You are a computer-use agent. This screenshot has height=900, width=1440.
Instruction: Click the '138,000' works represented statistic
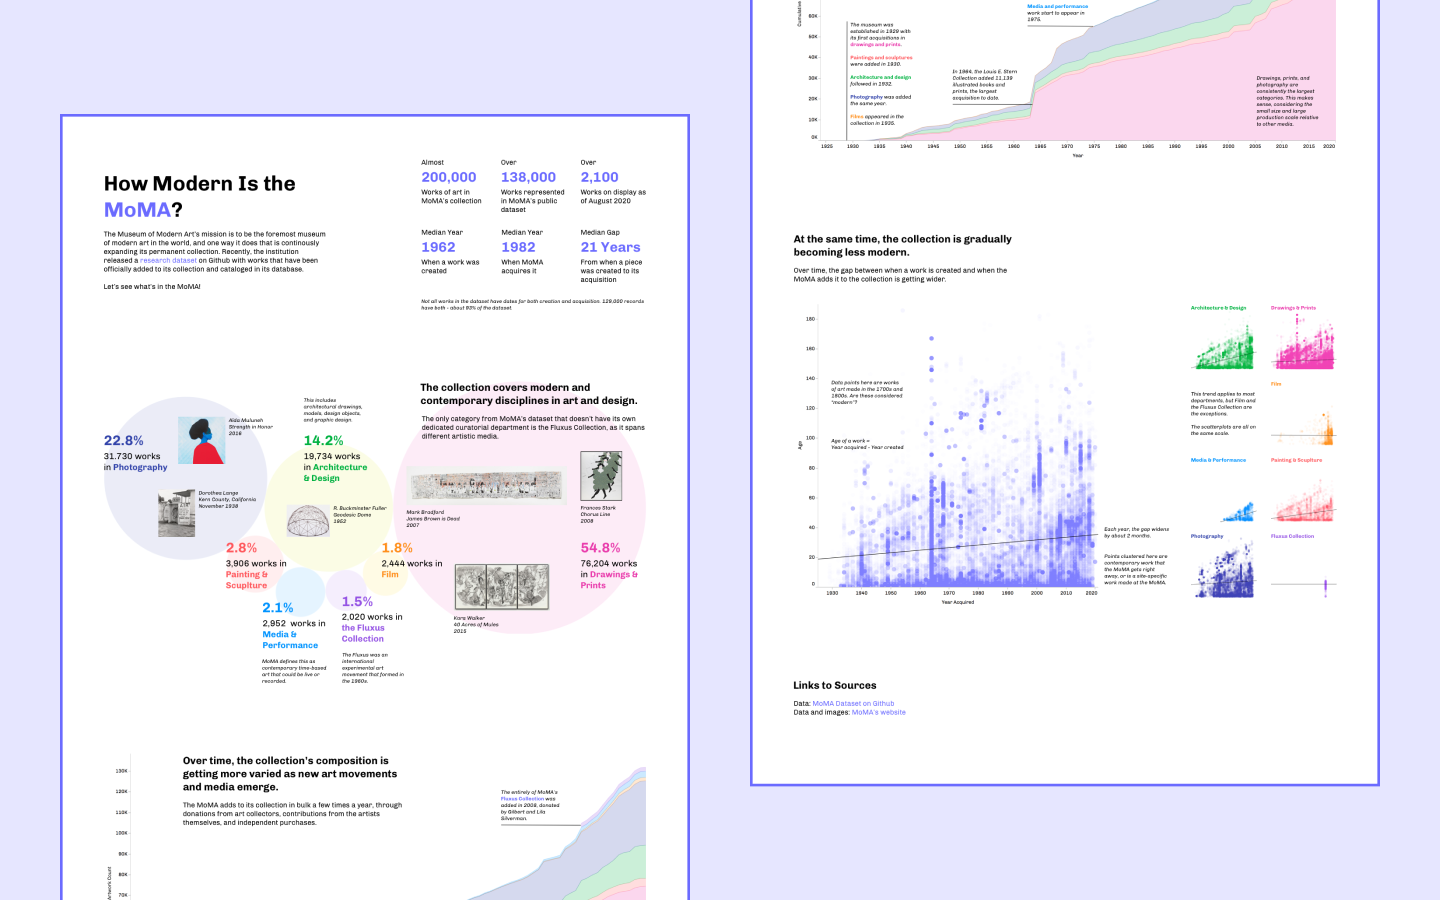[528, 177]
